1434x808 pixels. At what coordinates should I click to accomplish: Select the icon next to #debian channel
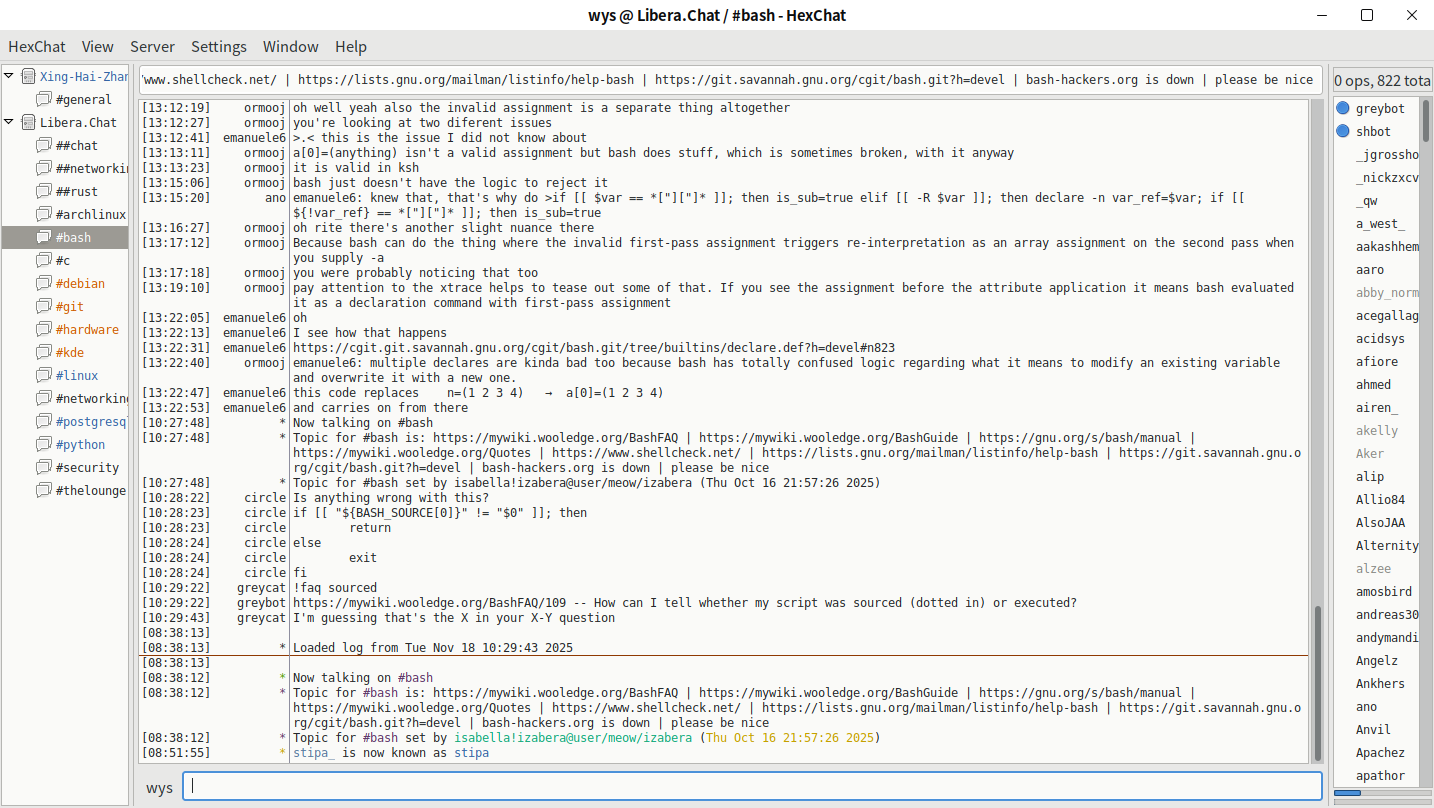click(x=43, y=284)
